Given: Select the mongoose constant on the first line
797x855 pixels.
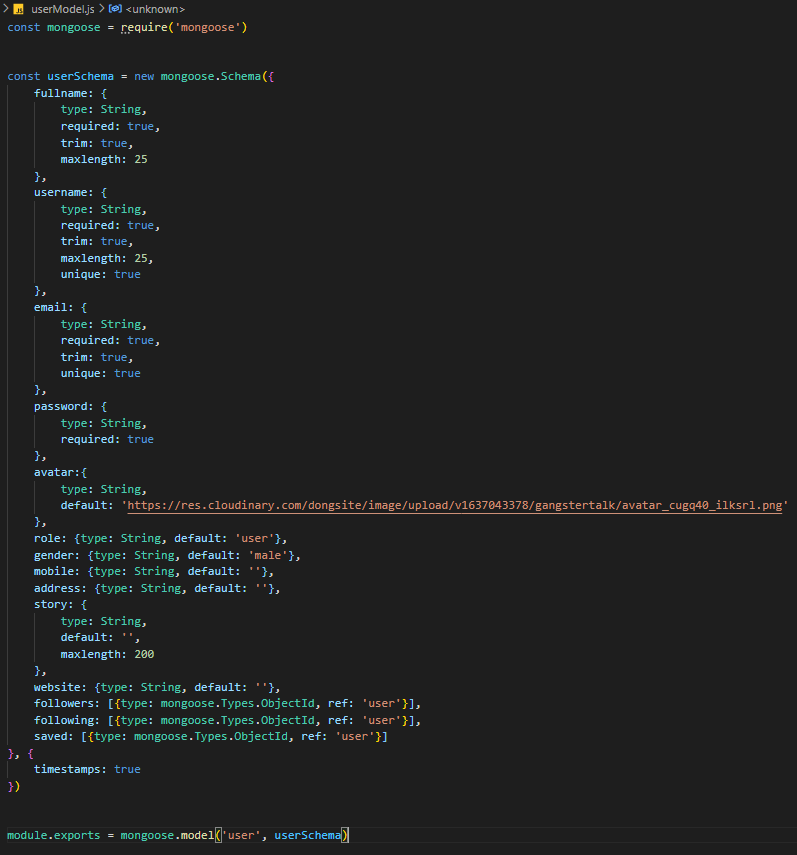Looking at the screenshot, I should click(72, 27).
